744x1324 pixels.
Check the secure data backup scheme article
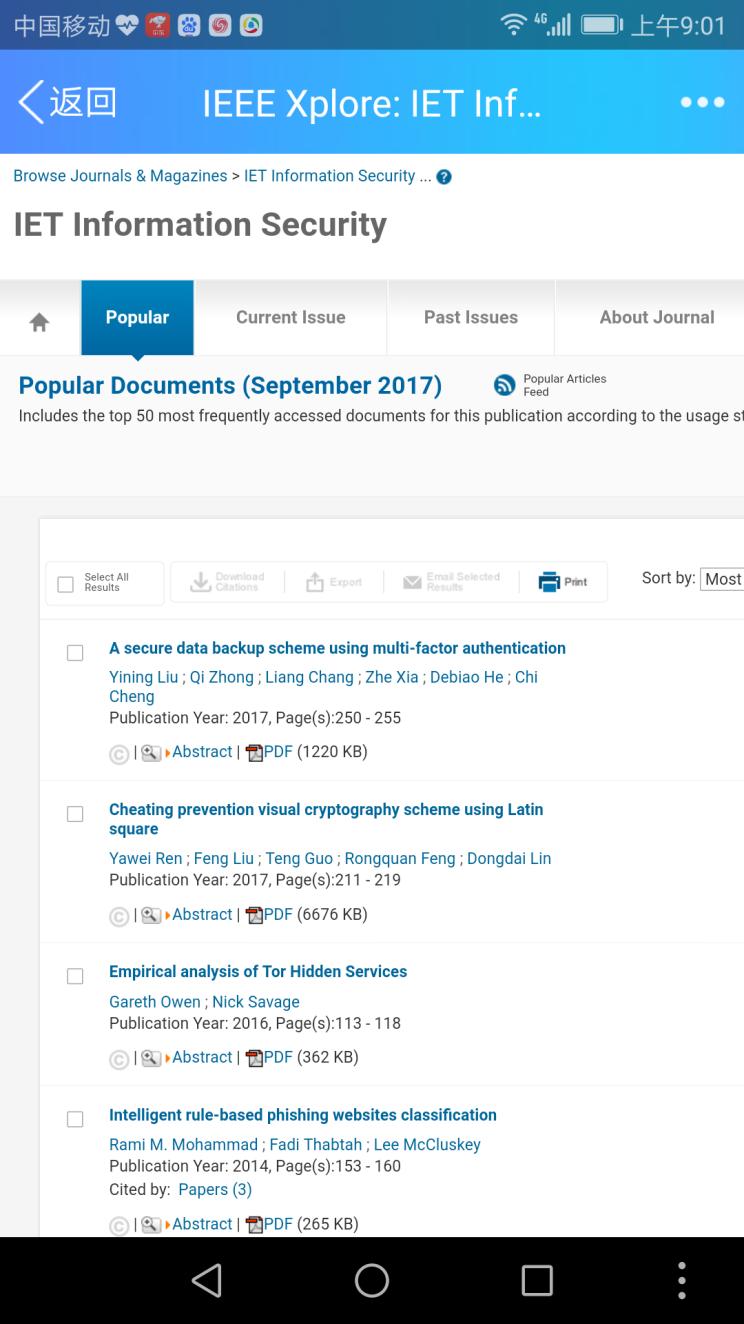[x=75, y=653]
